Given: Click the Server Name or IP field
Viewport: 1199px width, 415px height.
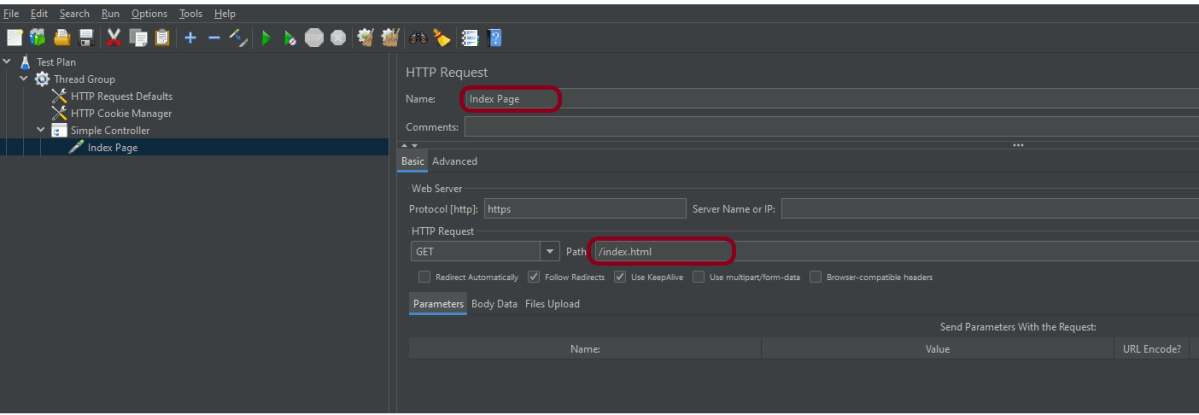Looking at the screenshot, I should [x=988, y=209].
